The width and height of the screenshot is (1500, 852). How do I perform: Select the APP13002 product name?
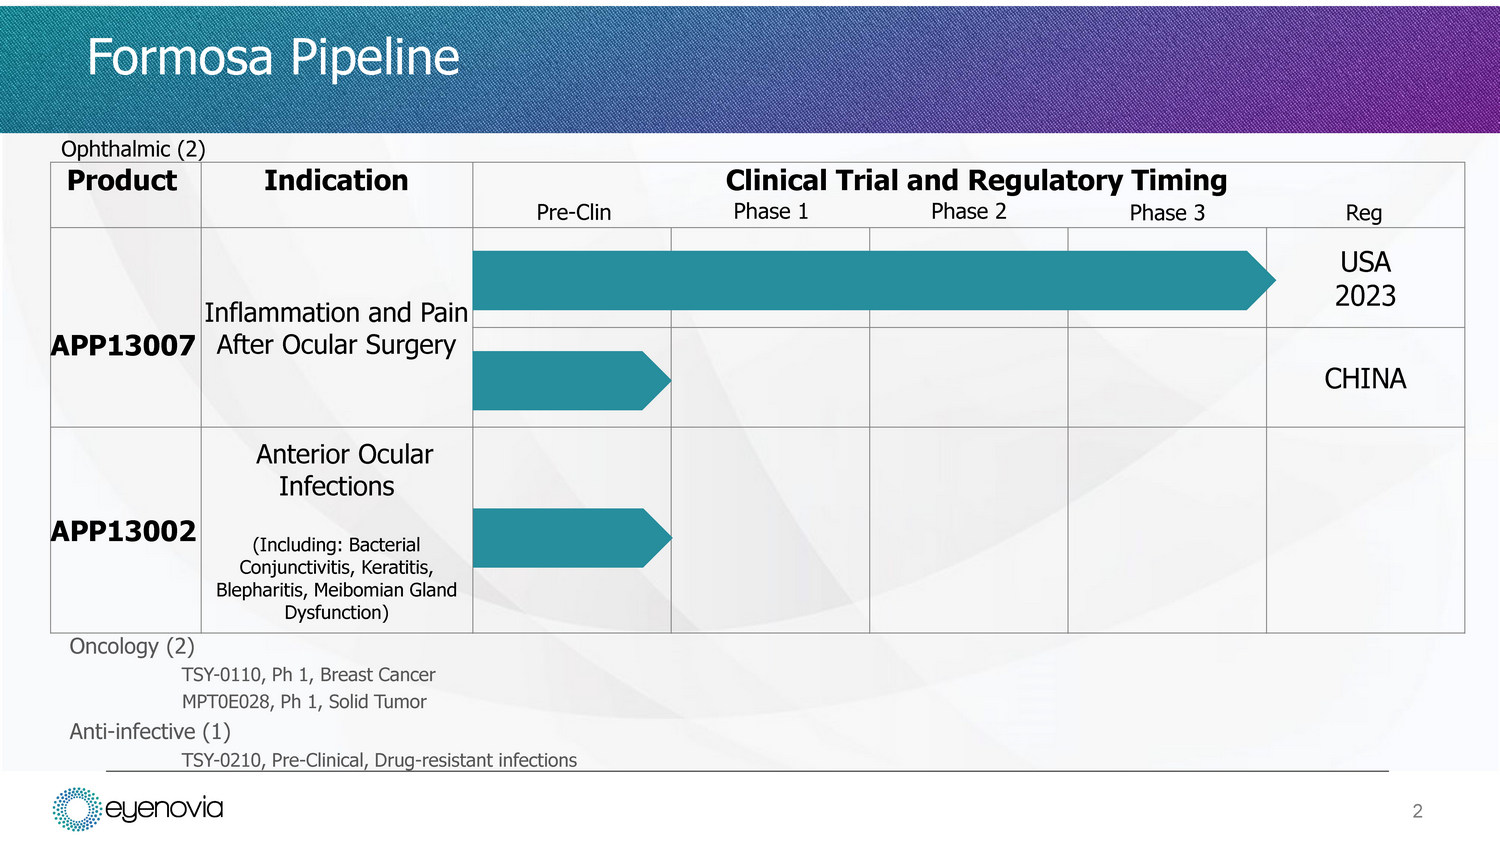point(123,531)
